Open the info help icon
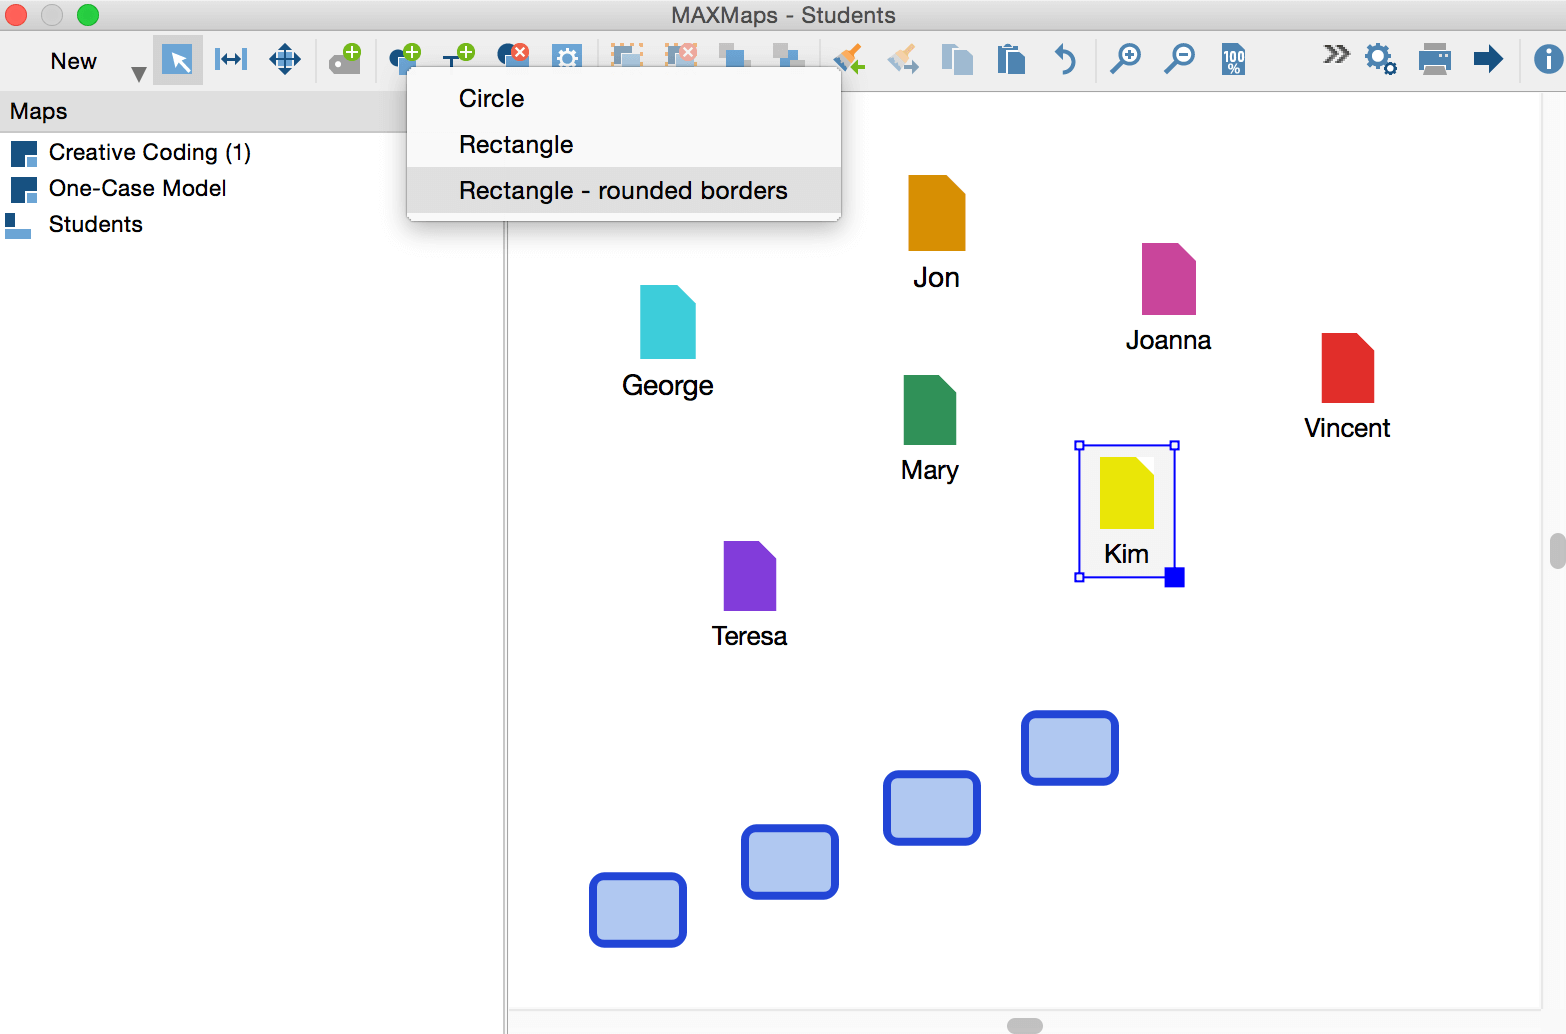Viewport: 1566px width, 1034px height. 1548,59
